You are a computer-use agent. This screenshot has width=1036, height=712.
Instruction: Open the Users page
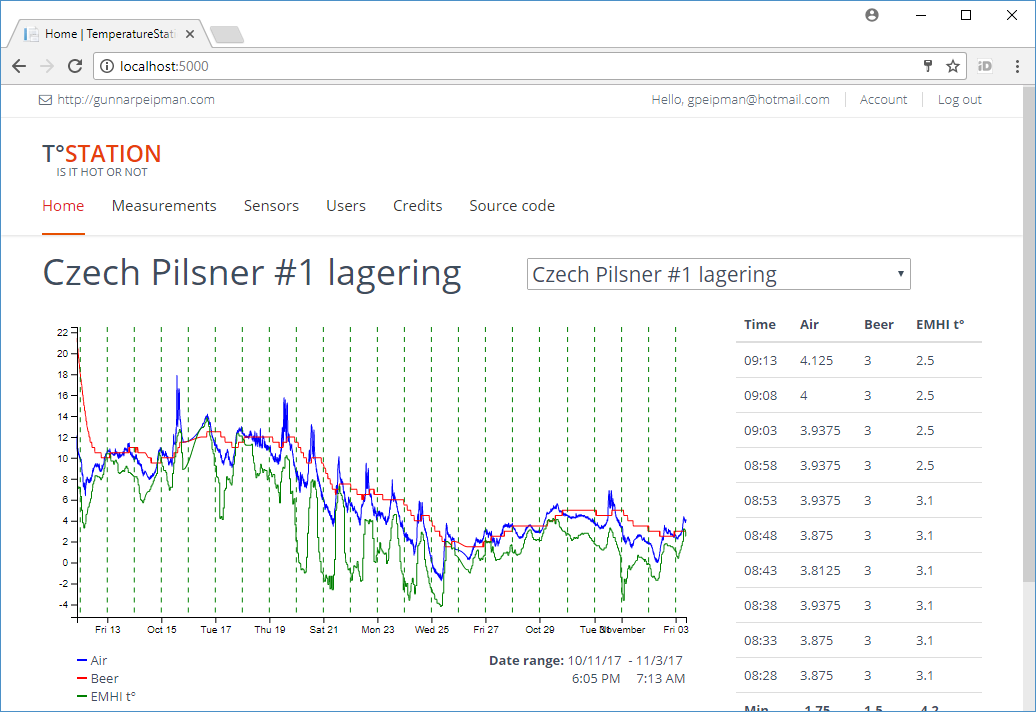[x=346, y=206]
